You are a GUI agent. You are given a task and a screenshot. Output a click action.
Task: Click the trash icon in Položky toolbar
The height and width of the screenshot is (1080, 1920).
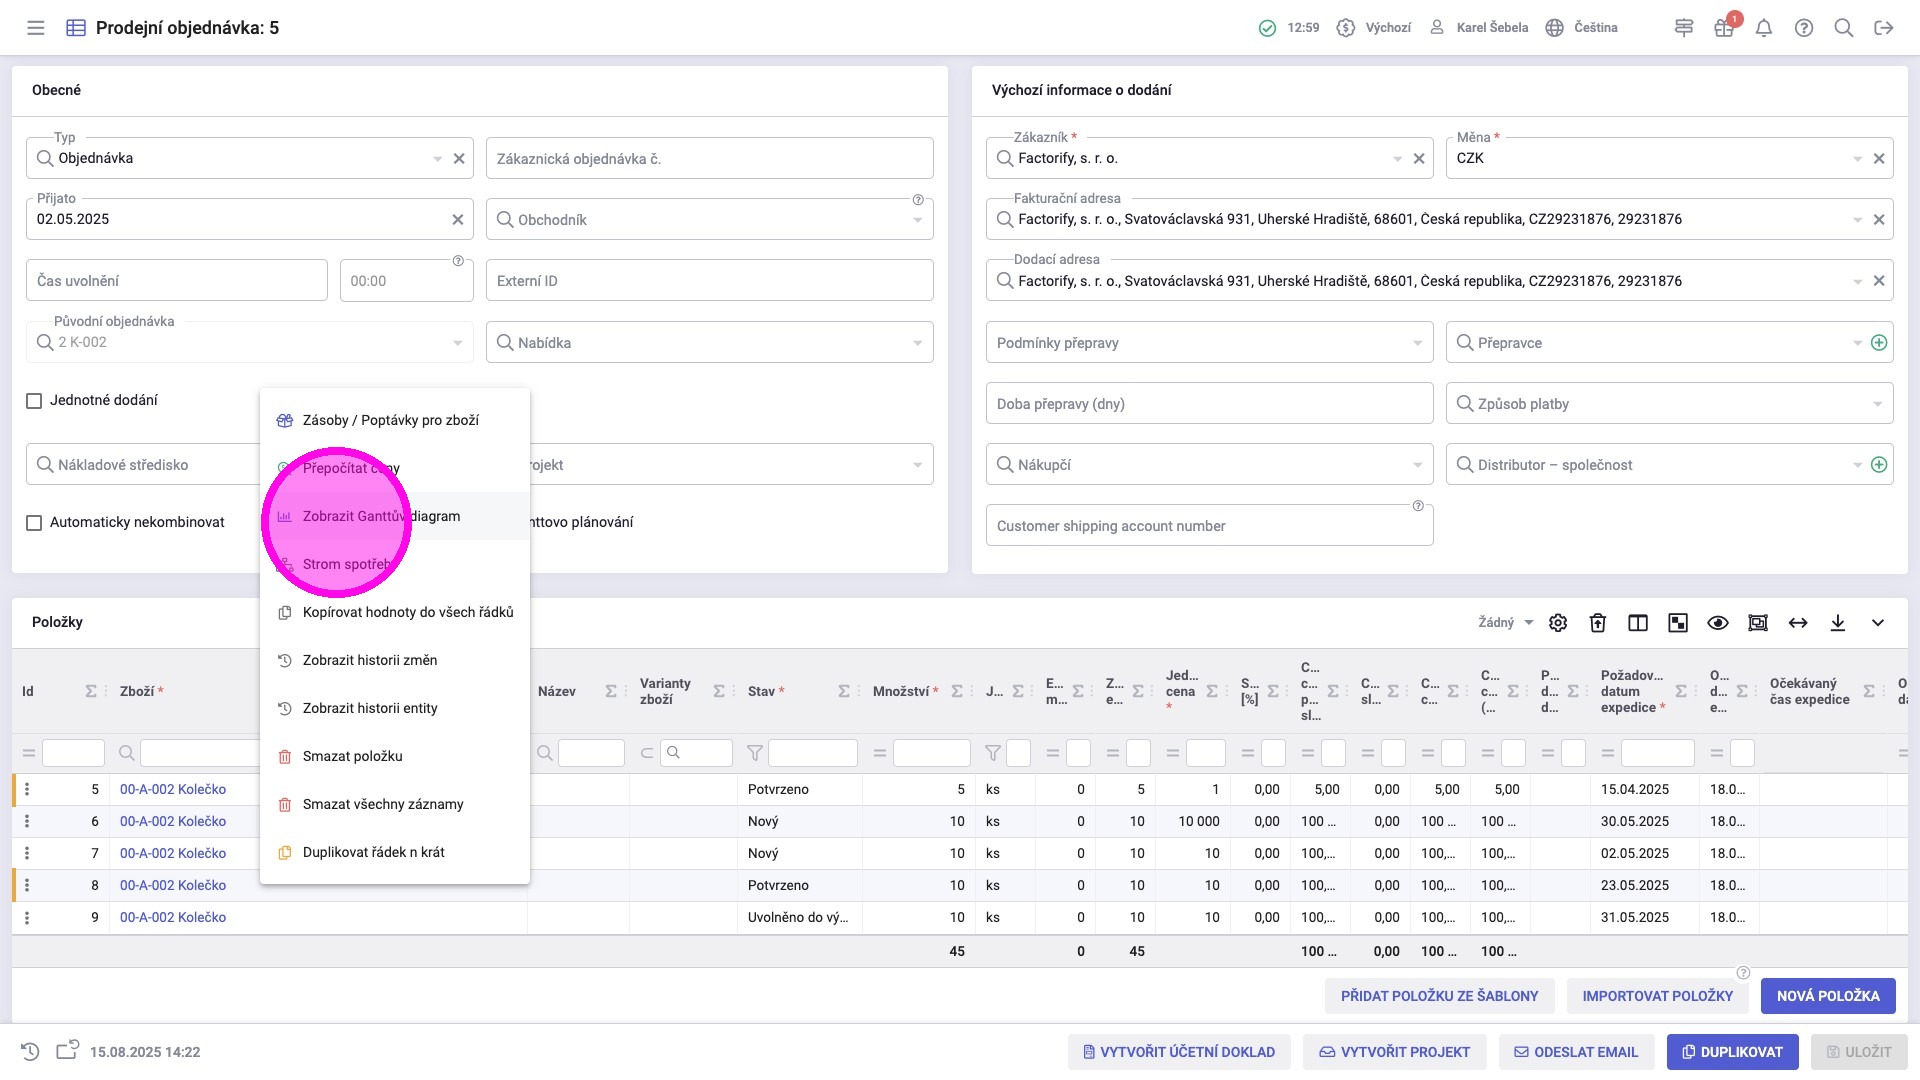(x=1598, y=623)
